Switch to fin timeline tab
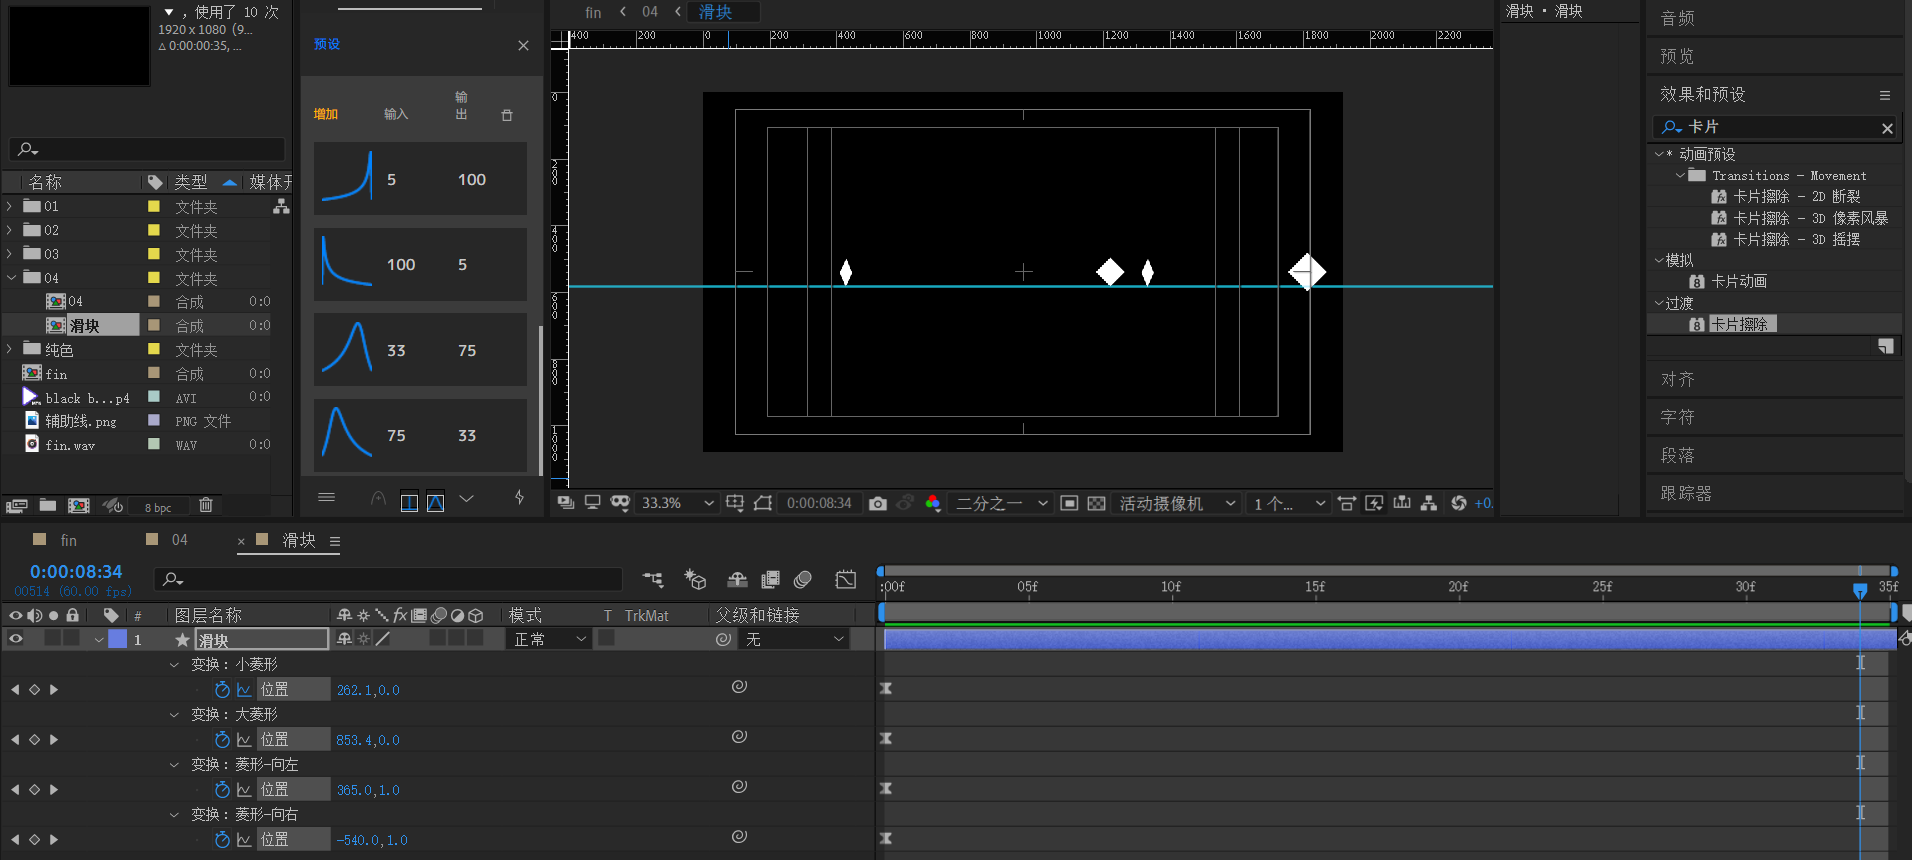Image resolution: width=1912 pixels, height=860 pixels. tap(68, 540)
